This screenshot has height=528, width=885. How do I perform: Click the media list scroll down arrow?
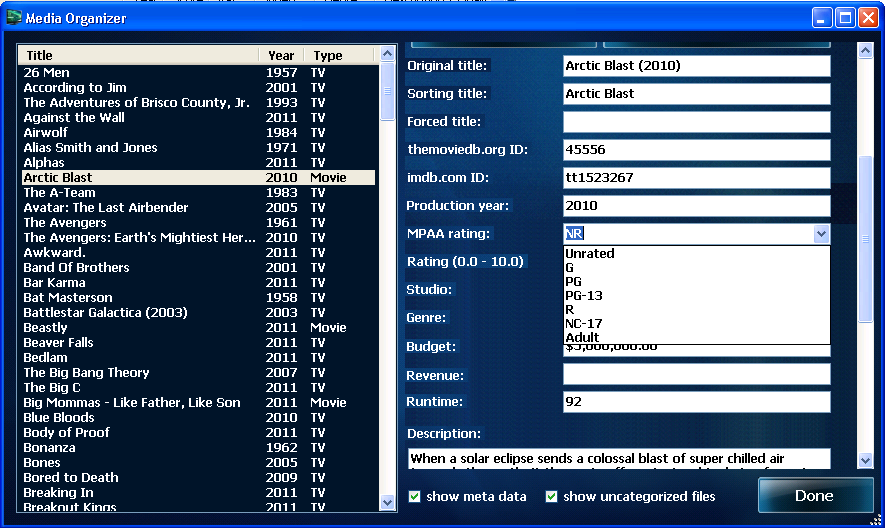[387, 502]
